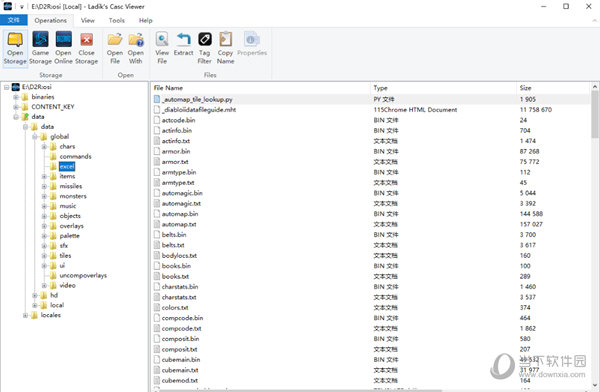The height and width of the screenshot is (392, 600).
Task: Expand the binaries folder node
Action: pos(16,97)
